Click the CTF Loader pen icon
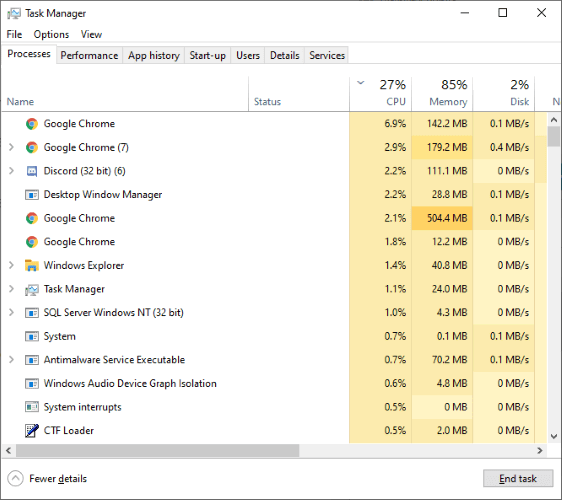Image resolution: width=562 pixels, height=500 pixels. pyautogui.click(x=32, y=430)
